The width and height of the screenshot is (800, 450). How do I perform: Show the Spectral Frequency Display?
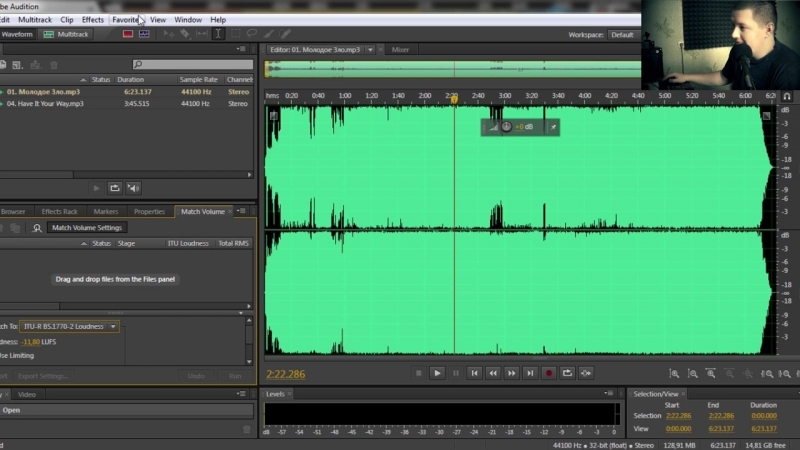[128, 34]
